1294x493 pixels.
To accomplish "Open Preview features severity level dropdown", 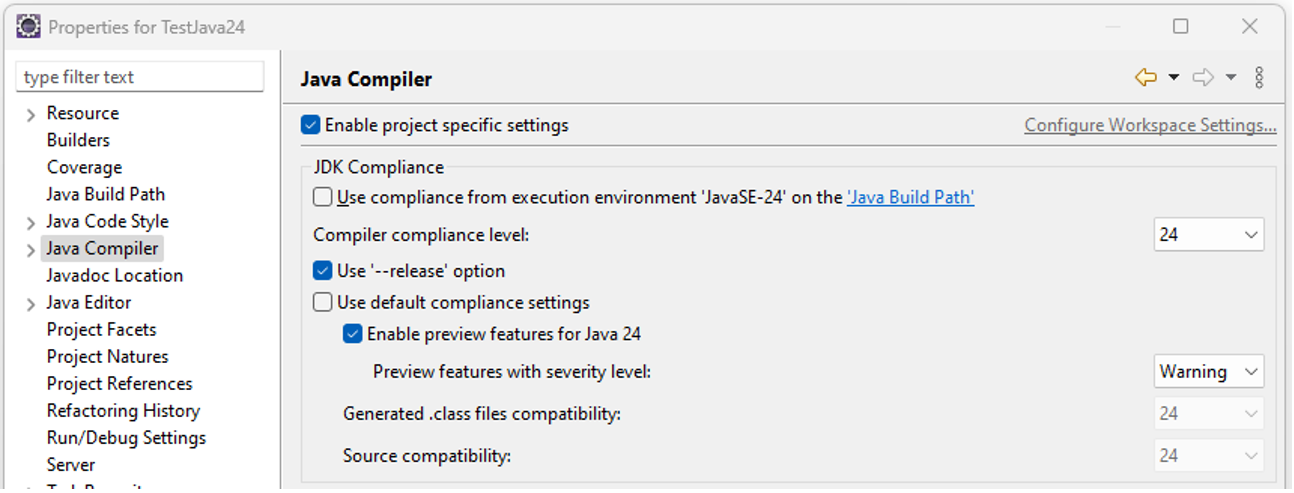I will 1209,371.
